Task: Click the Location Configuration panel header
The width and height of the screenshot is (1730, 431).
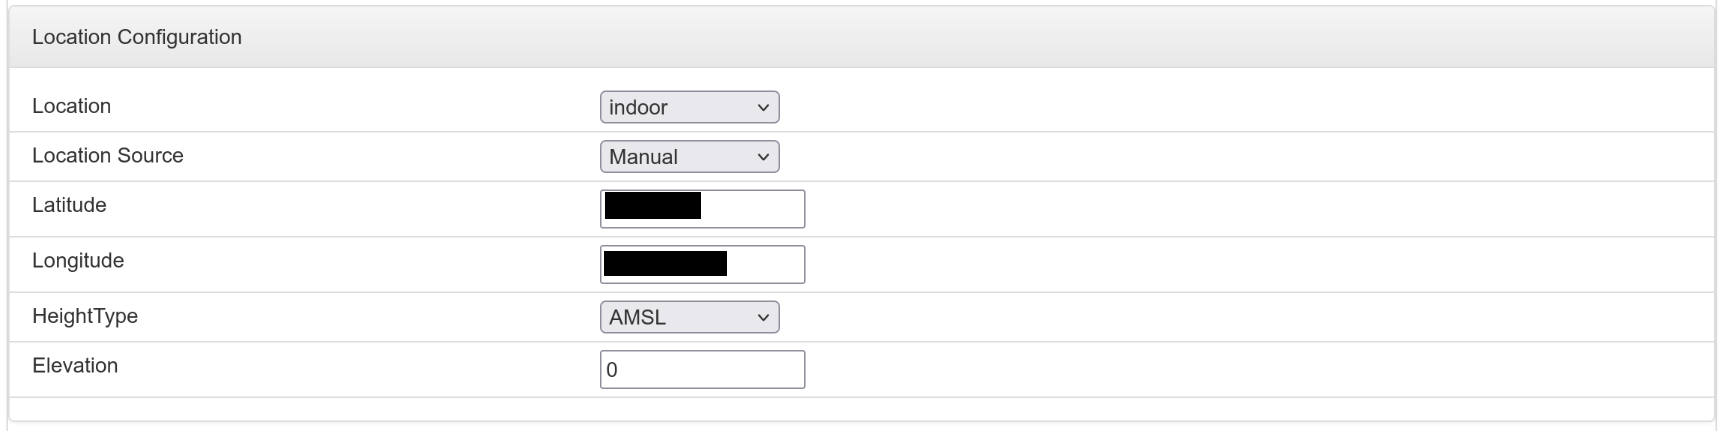Action: pos(862,37)
